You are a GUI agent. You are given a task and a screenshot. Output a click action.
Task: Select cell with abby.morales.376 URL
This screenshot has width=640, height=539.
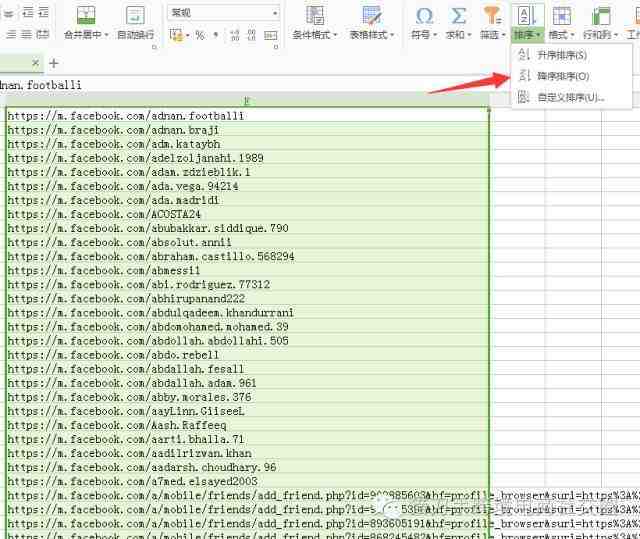tap(247, 397)
